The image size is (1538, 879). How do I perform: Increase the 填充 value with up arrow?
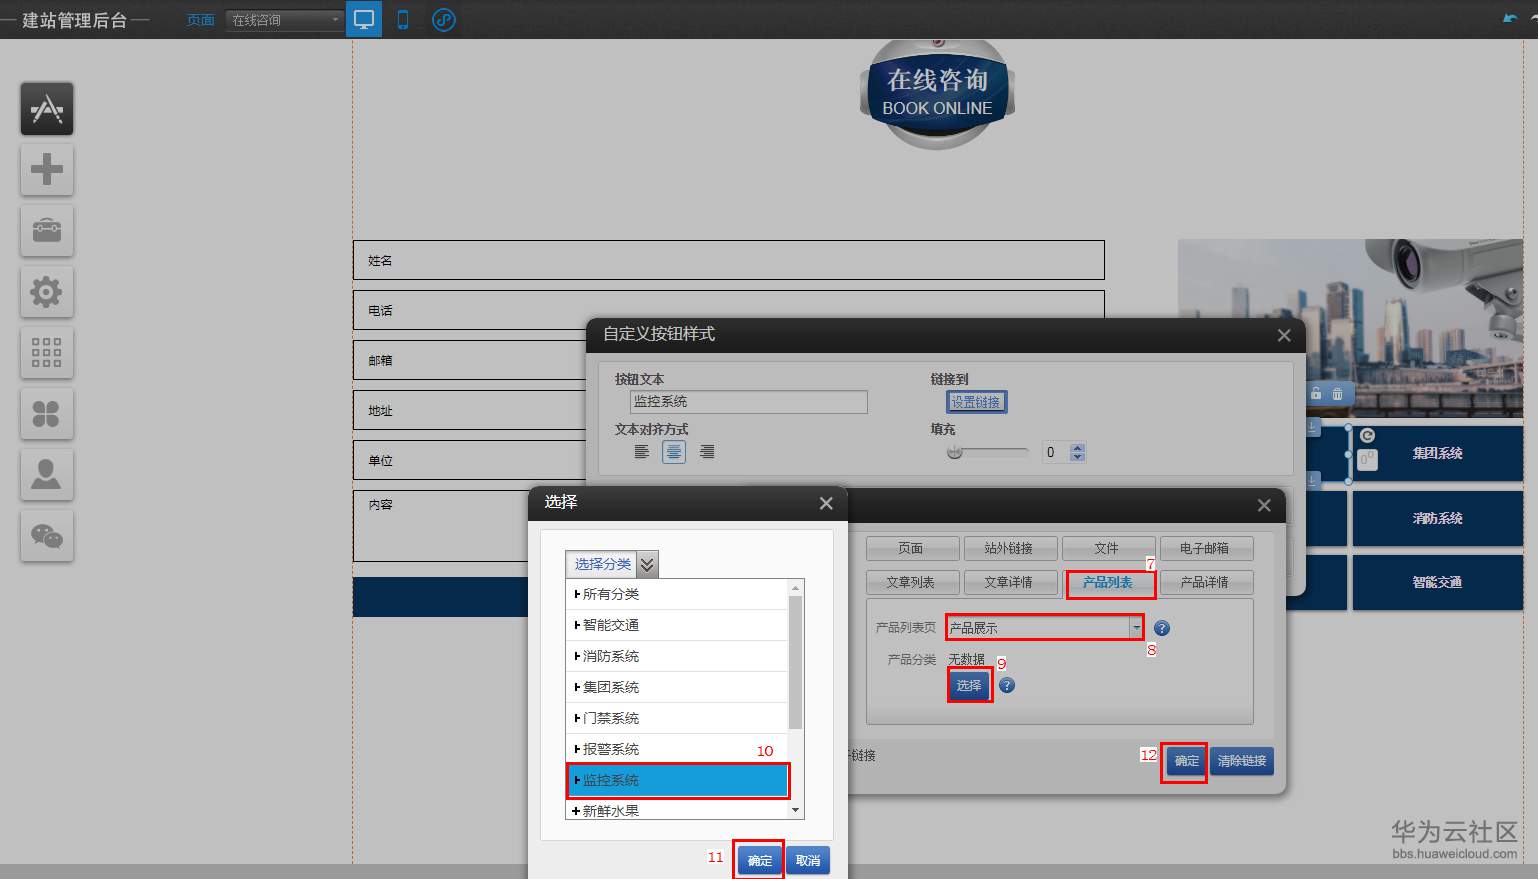(x=1077, y=447)
